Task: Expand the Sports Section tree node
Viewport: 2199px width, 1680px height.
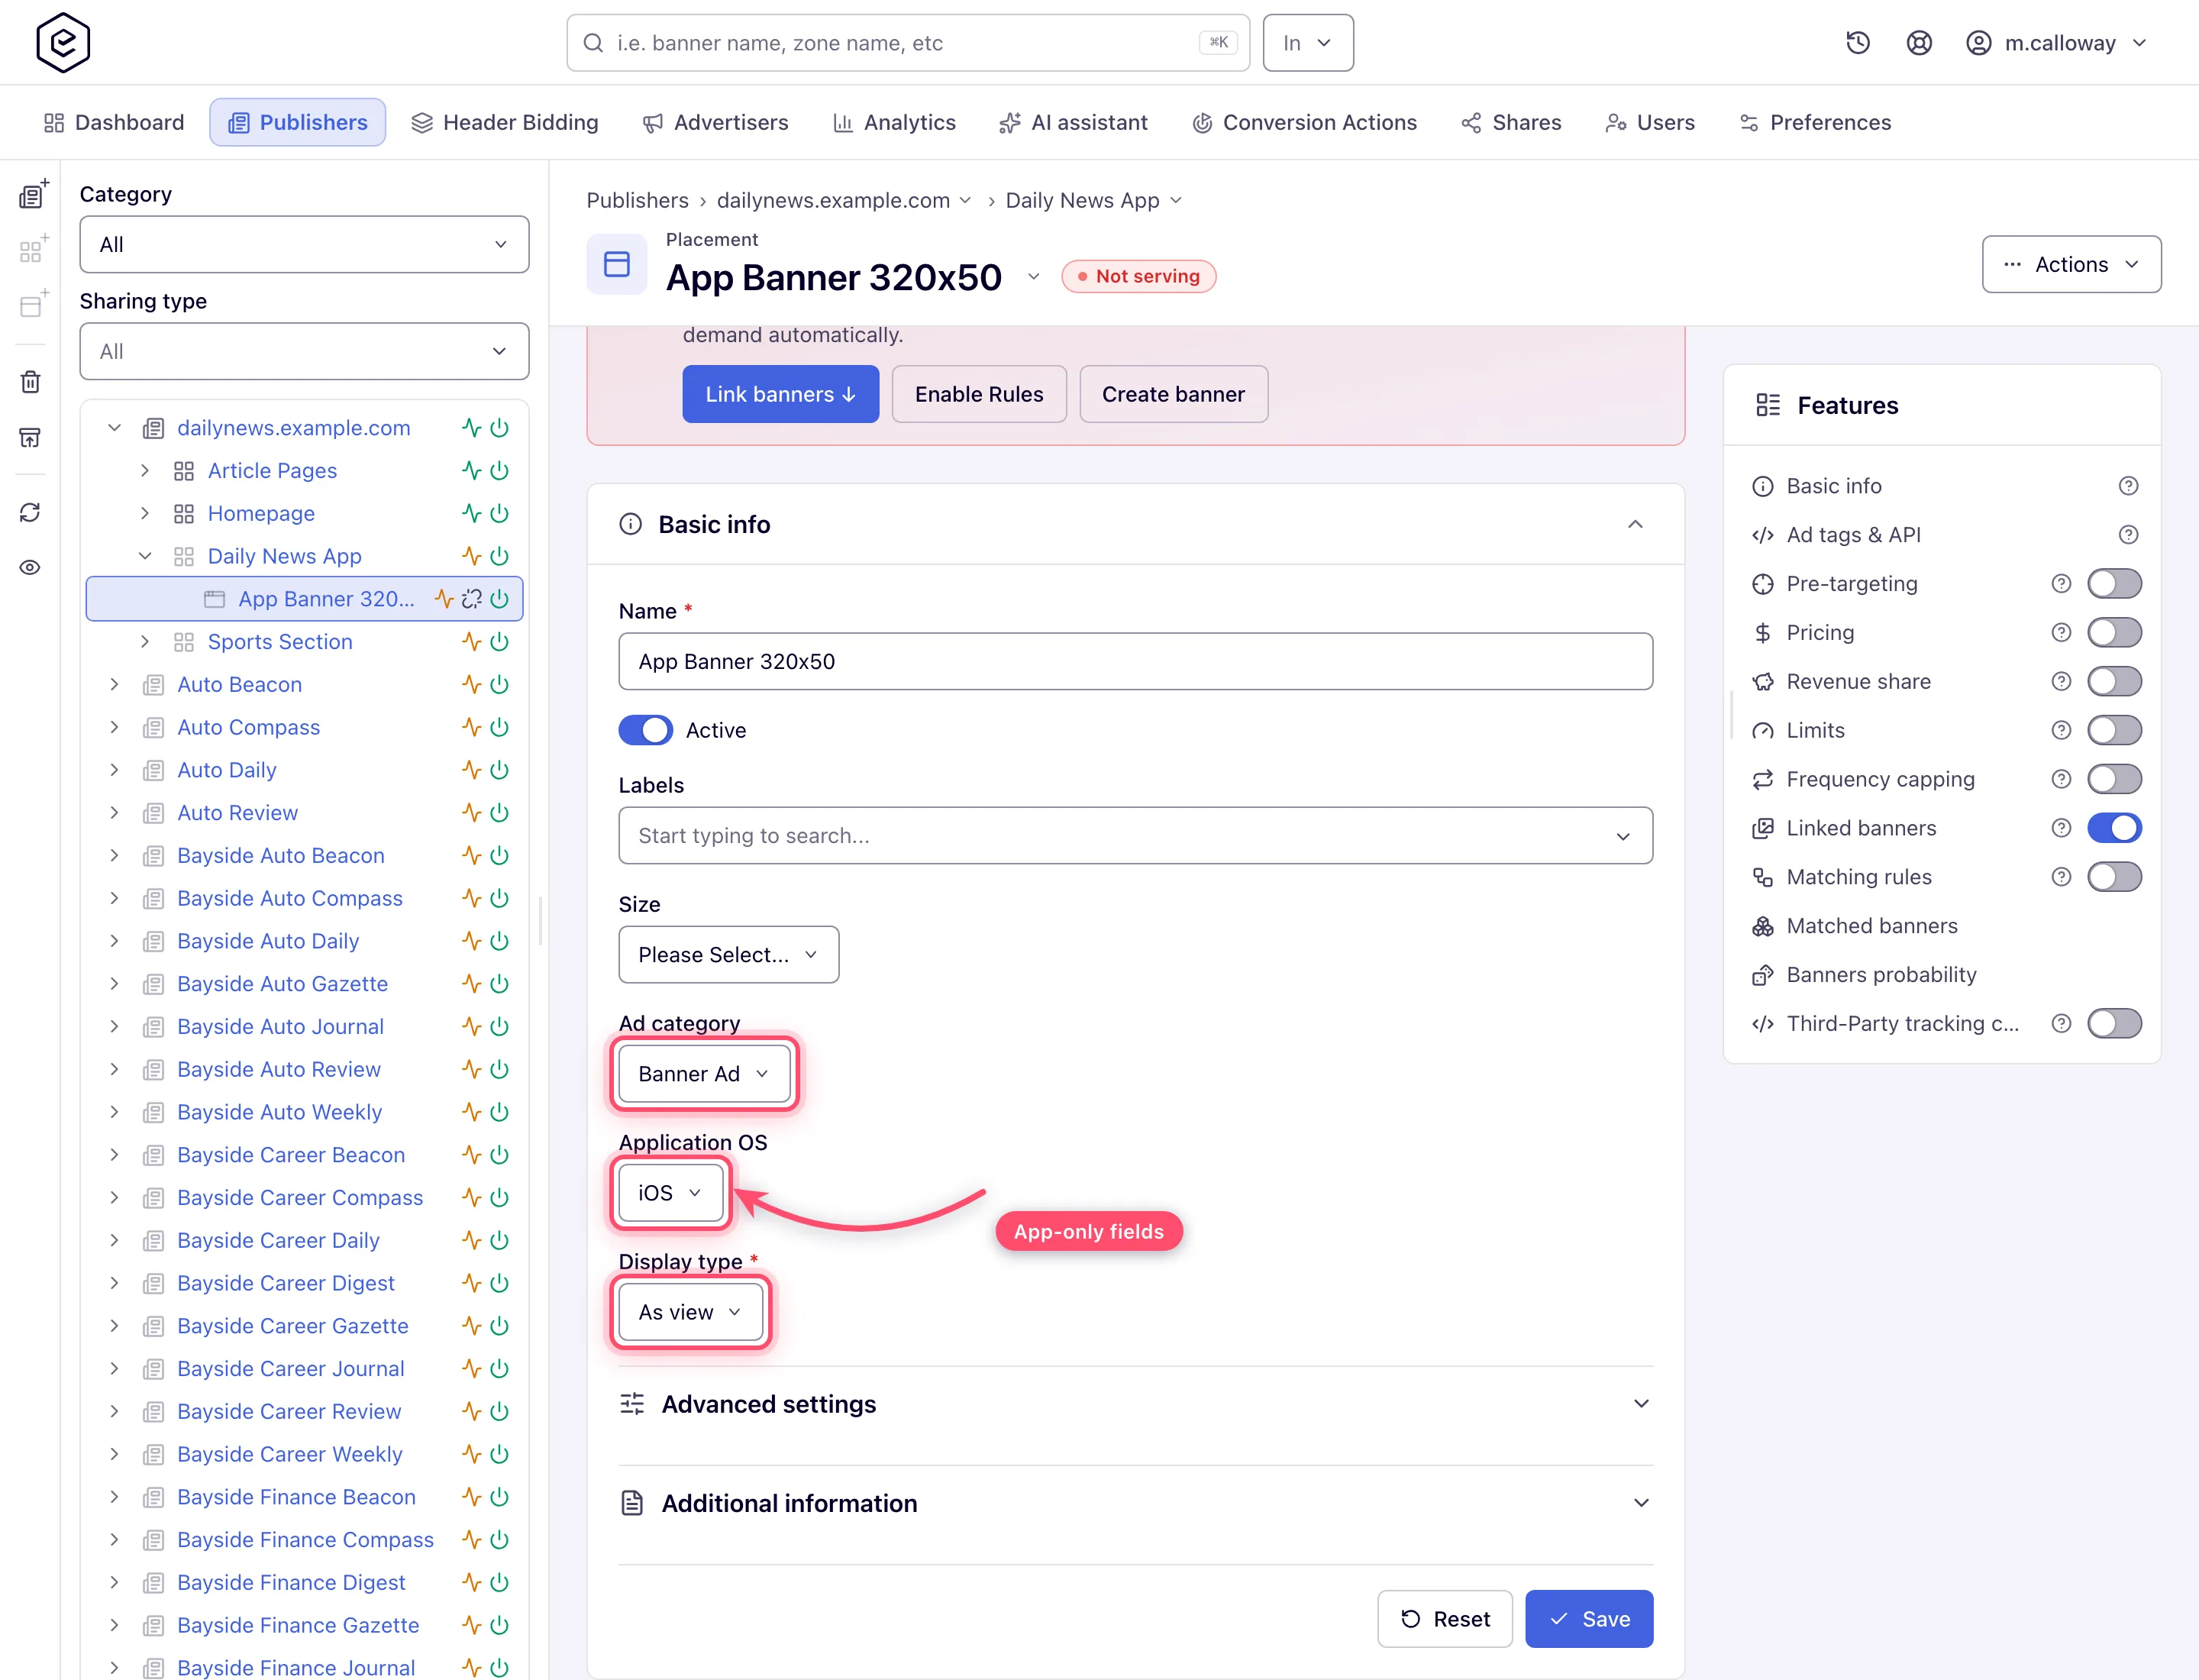Action: (x=145, y=641)
